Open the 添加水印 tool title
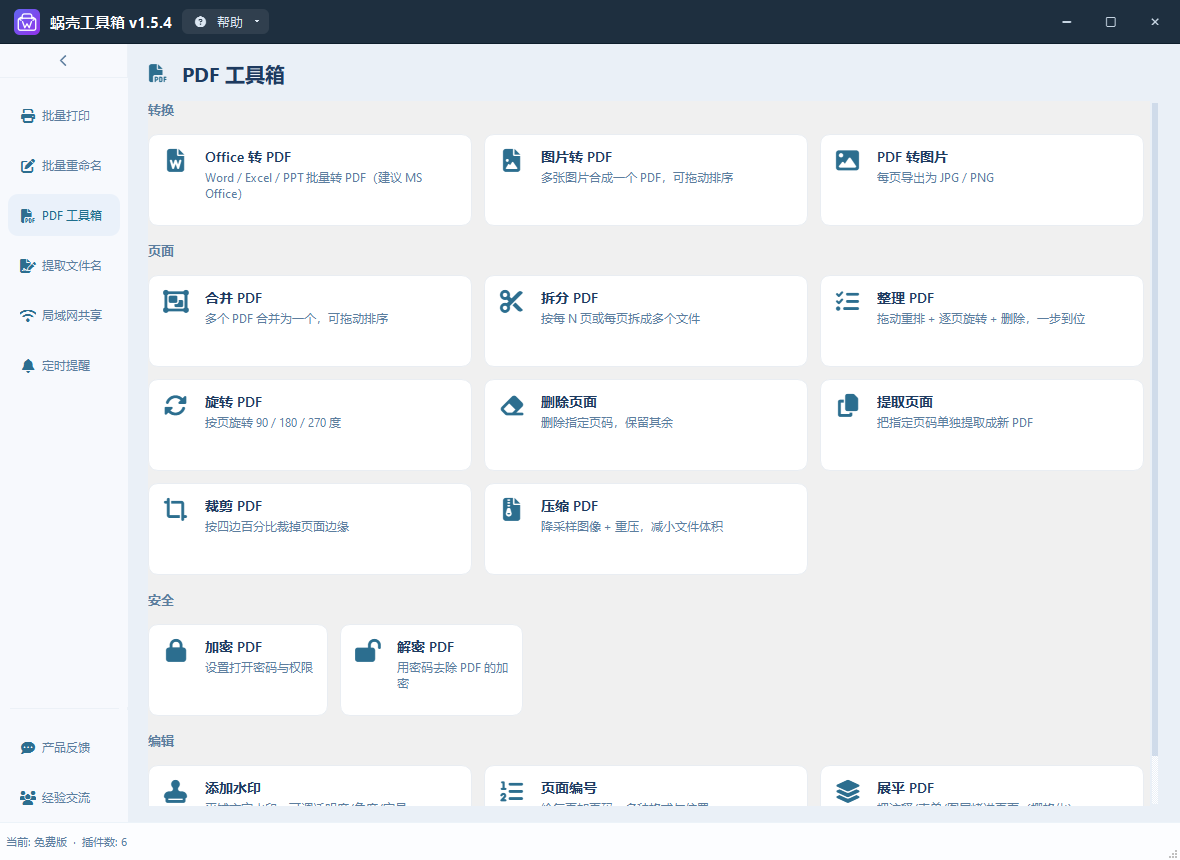The image size is (1180, 860). click(x=233, y=788)
